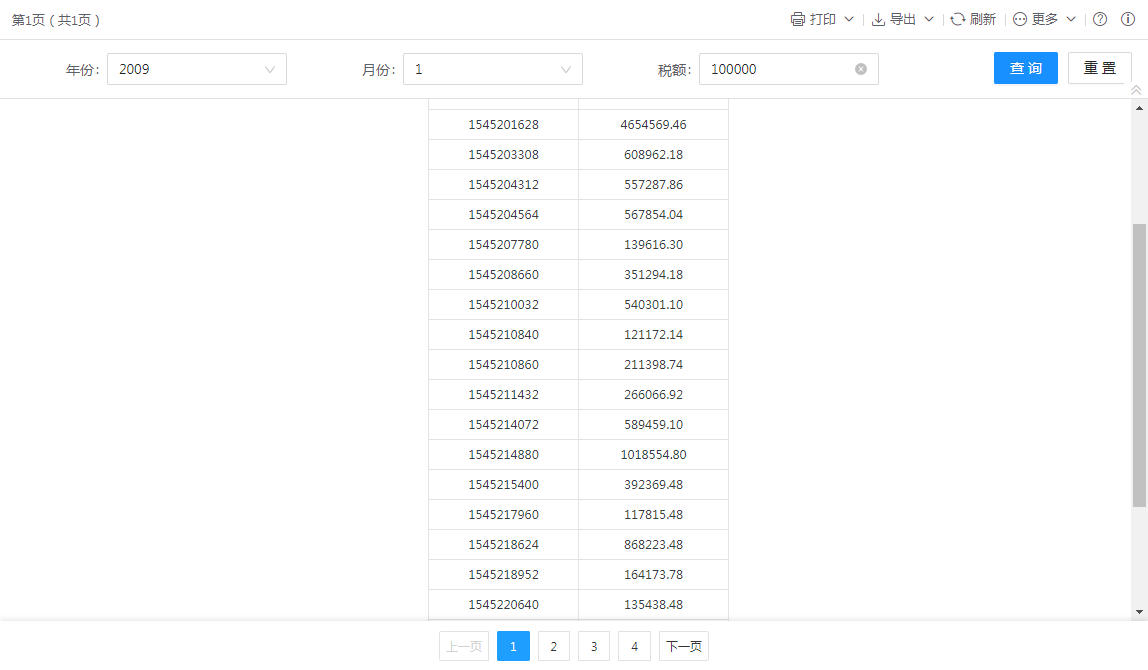Click the 重置 reset button
The image size is (1148, 670).
[x=1100, y=68]
